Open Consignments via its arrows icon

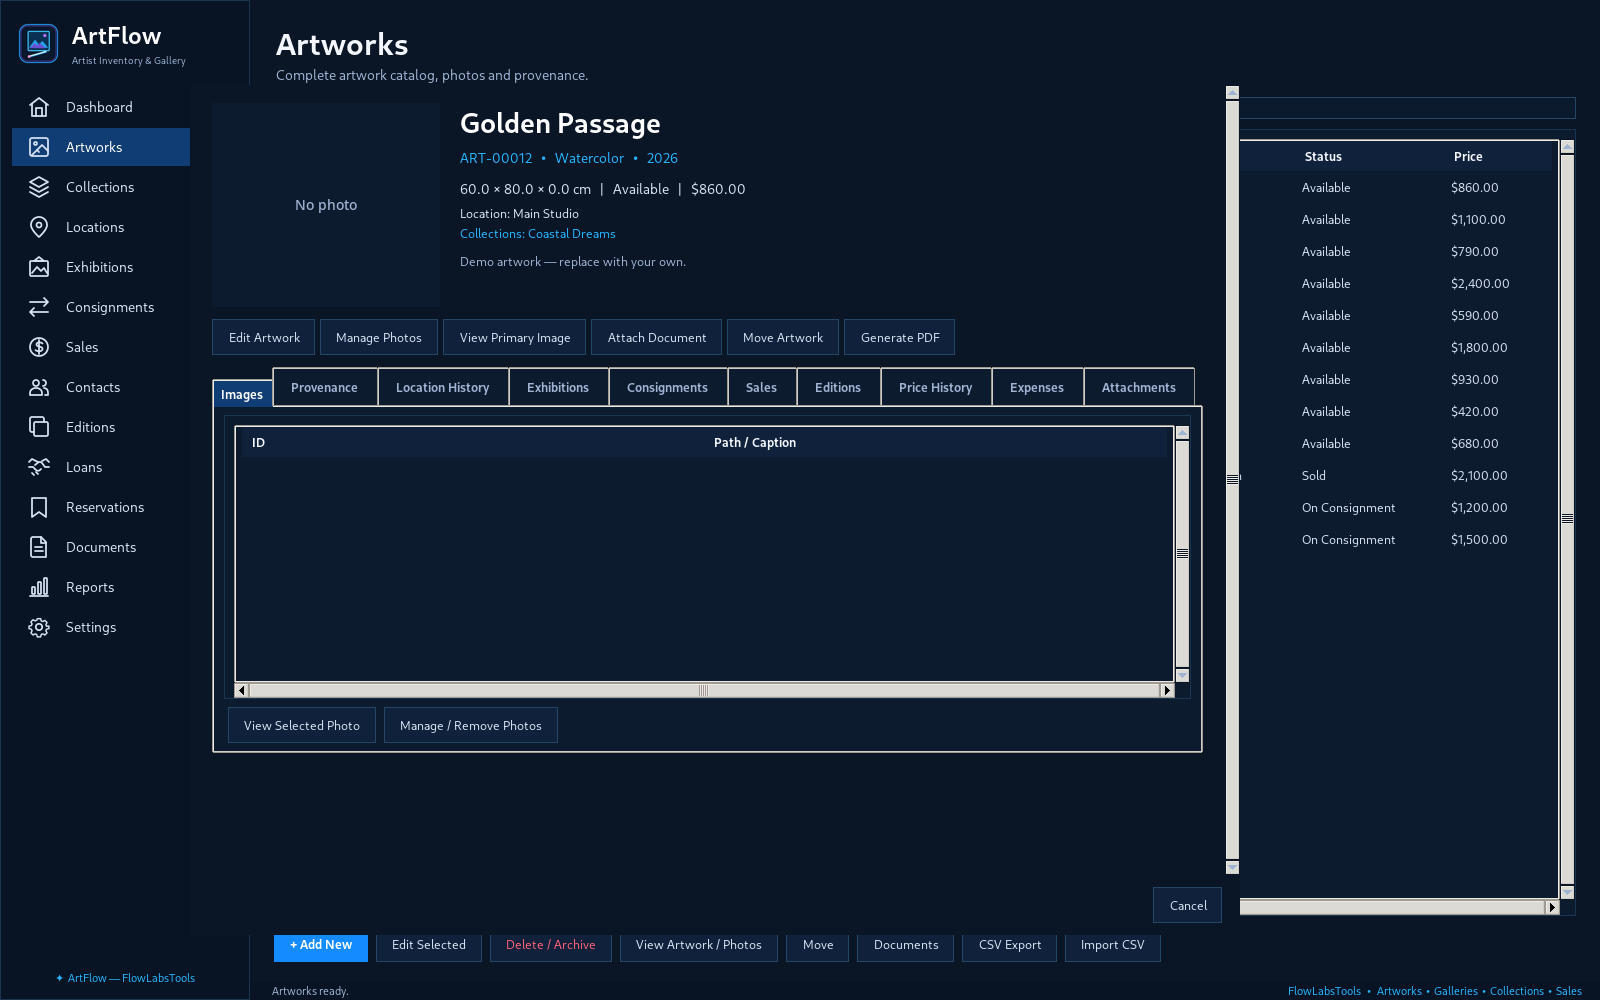point(39,307)
